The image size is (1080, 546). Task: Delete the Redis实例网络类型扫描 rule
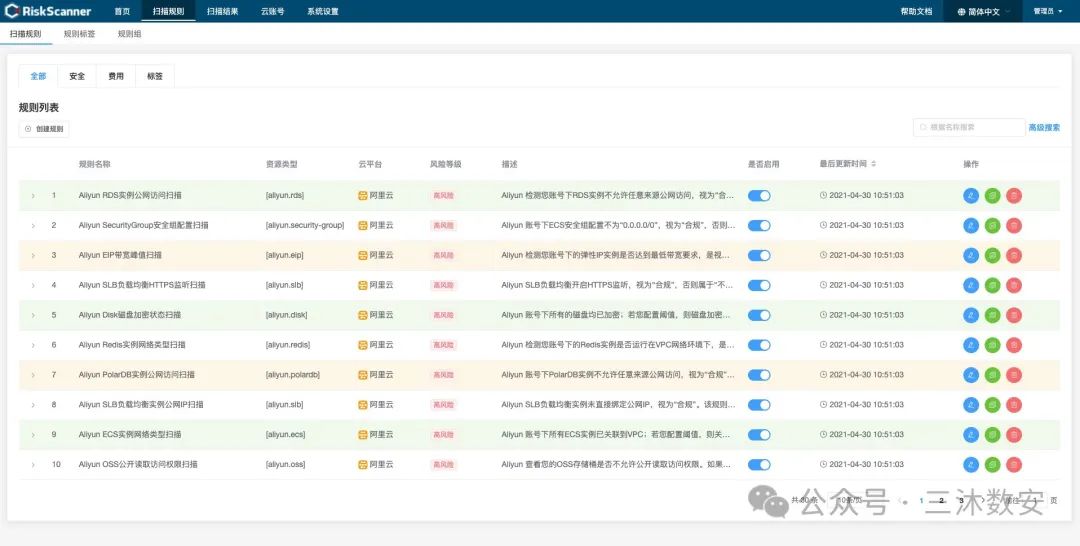1014,345
